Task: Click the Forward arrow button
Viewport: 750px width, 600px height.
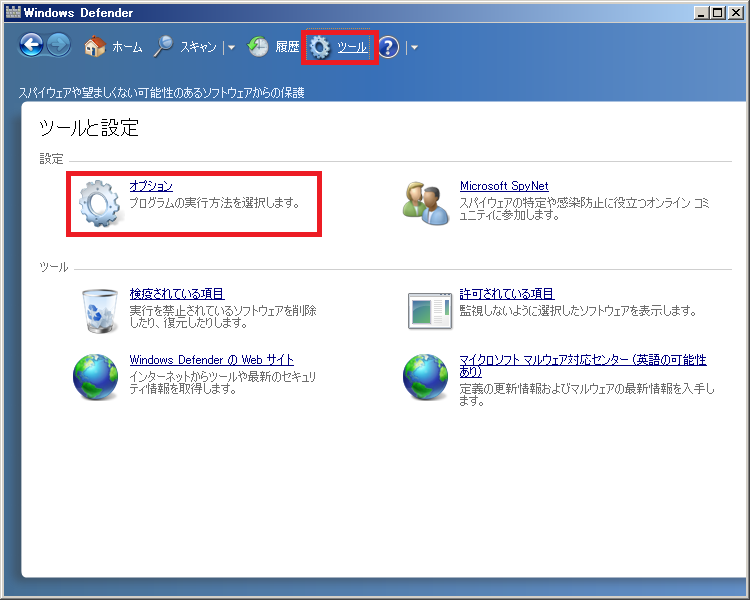Action: 58,46
